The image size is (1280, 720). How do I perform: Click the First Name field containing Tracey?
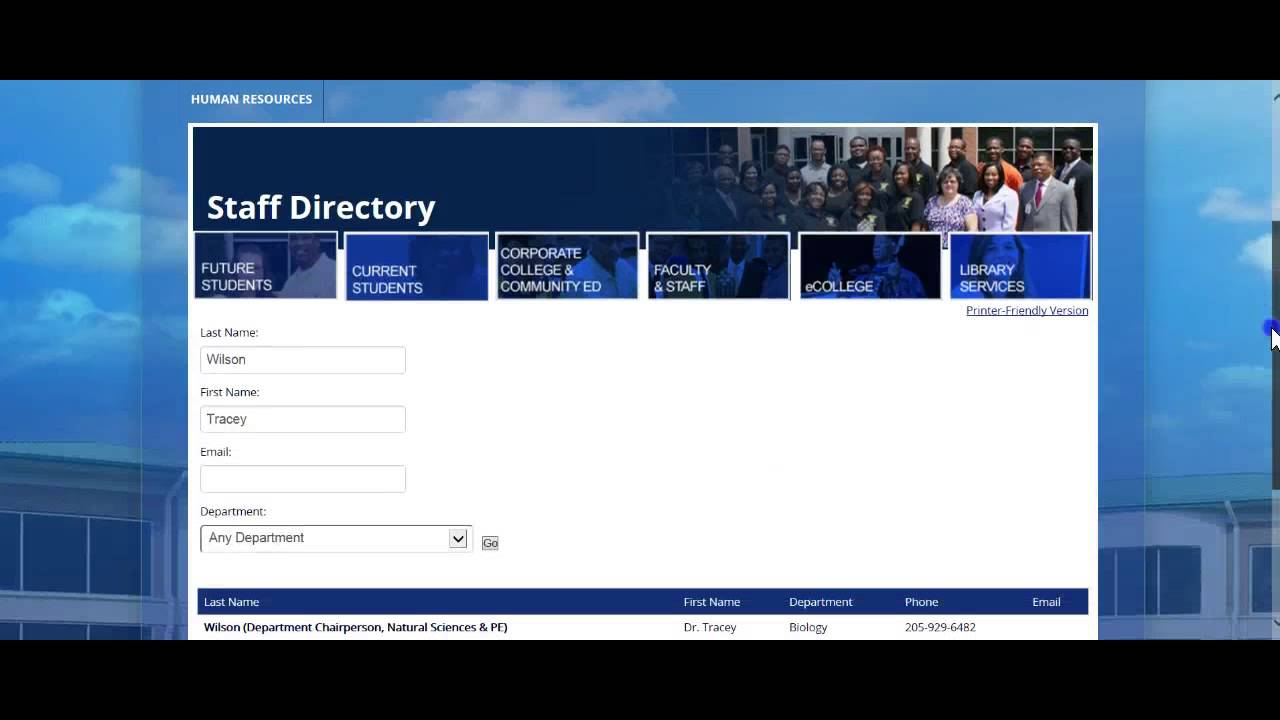click(303, 419)
